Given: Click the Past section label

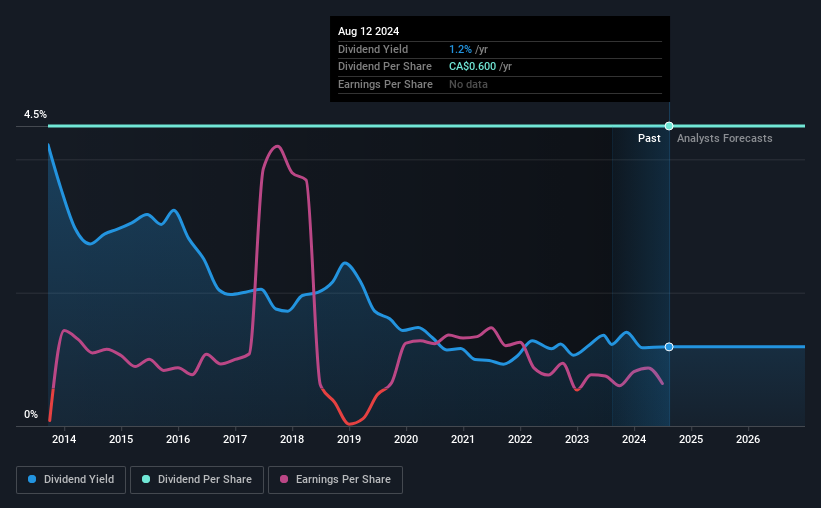Looking at the screenshot, I should pos(649,138).
